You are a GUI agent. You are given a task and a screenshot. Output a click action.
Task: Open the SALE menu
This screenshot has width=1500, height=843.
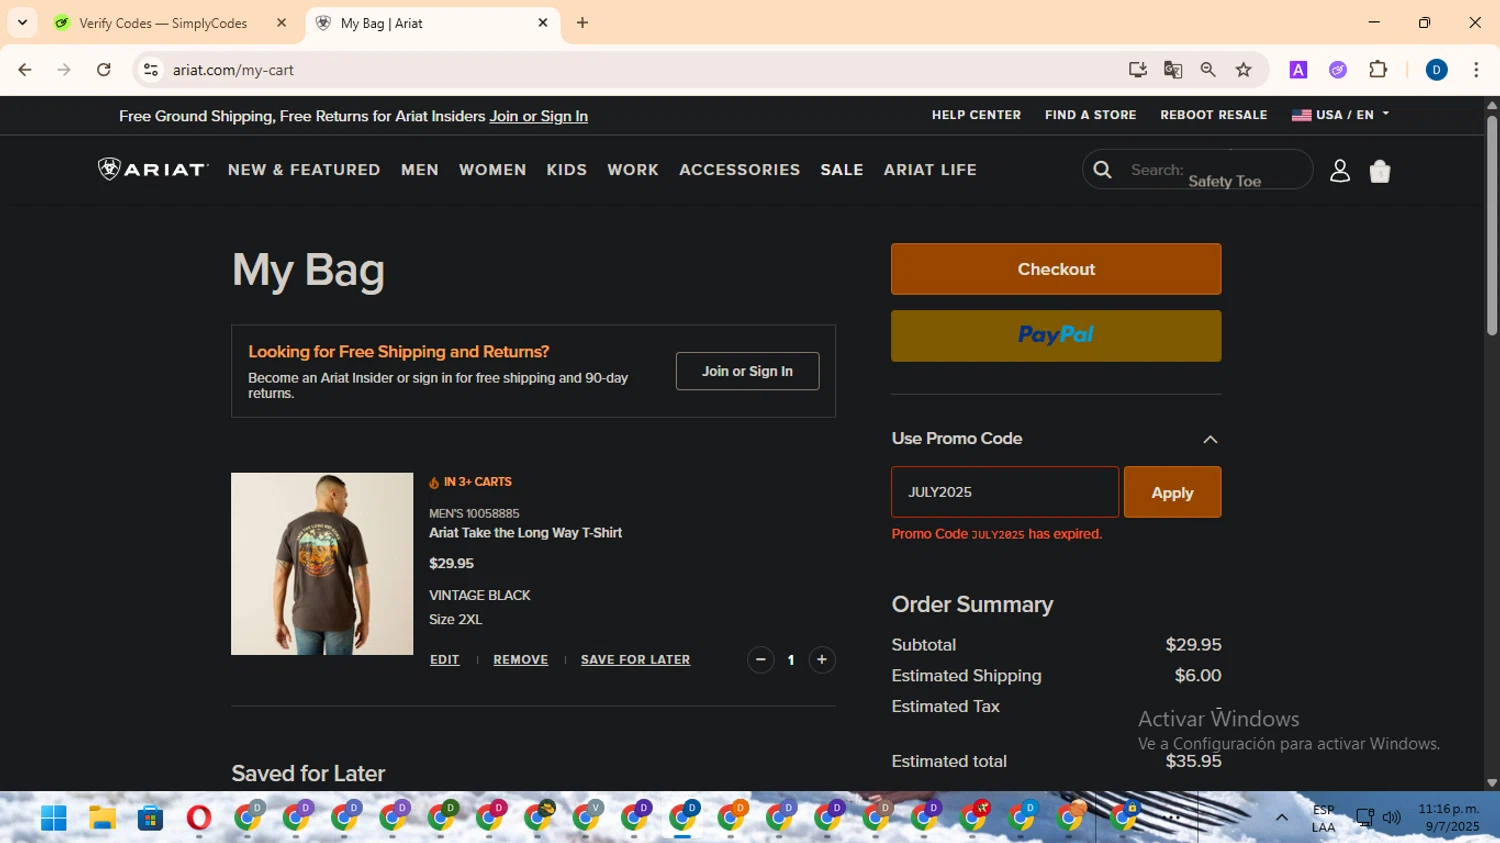[842, 170]
